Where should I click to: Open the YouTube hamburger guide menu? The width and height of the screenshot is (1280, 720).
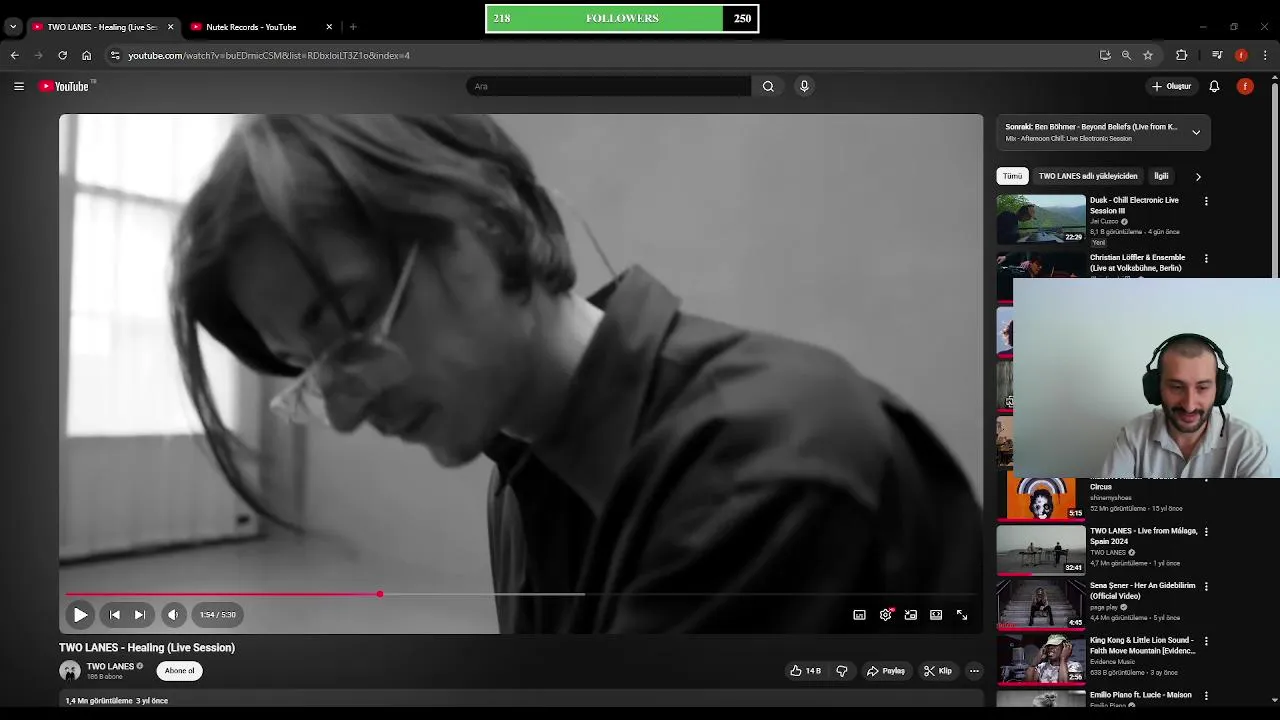(x=19, y=86)
